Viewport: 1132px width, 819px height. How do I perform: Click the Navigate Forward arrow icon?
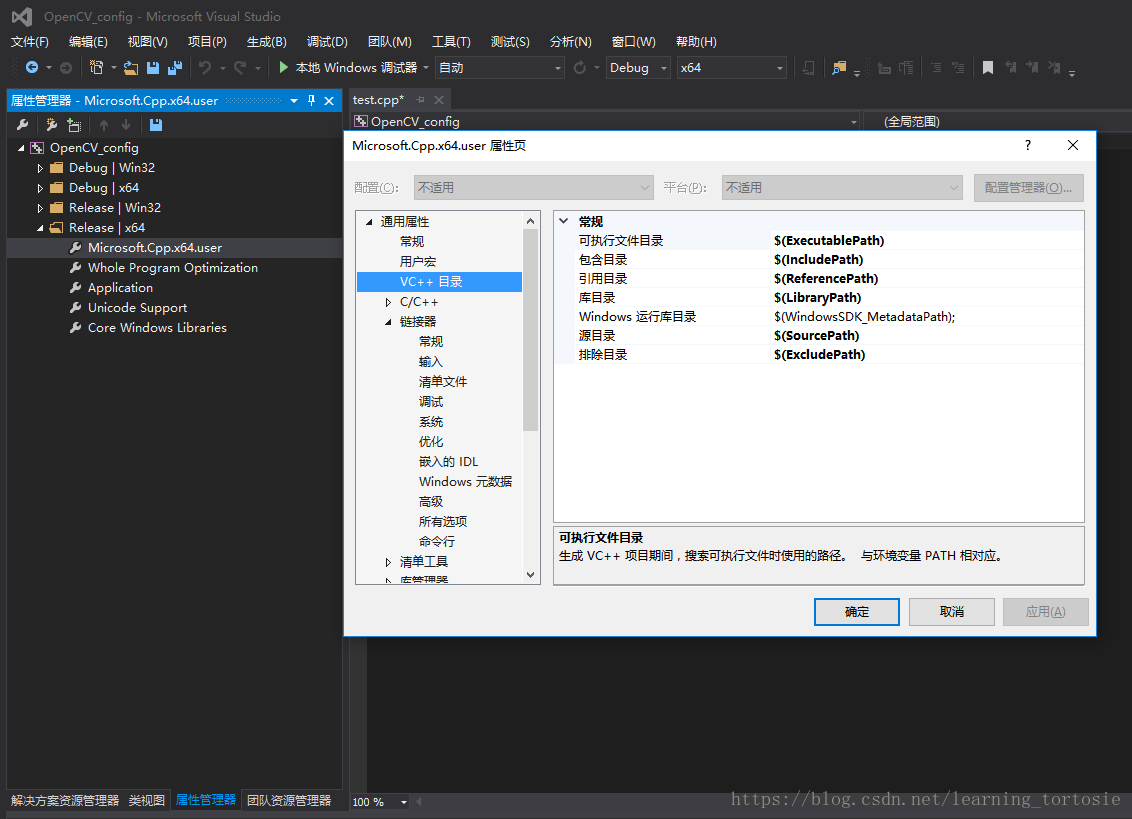pos(66,68)
